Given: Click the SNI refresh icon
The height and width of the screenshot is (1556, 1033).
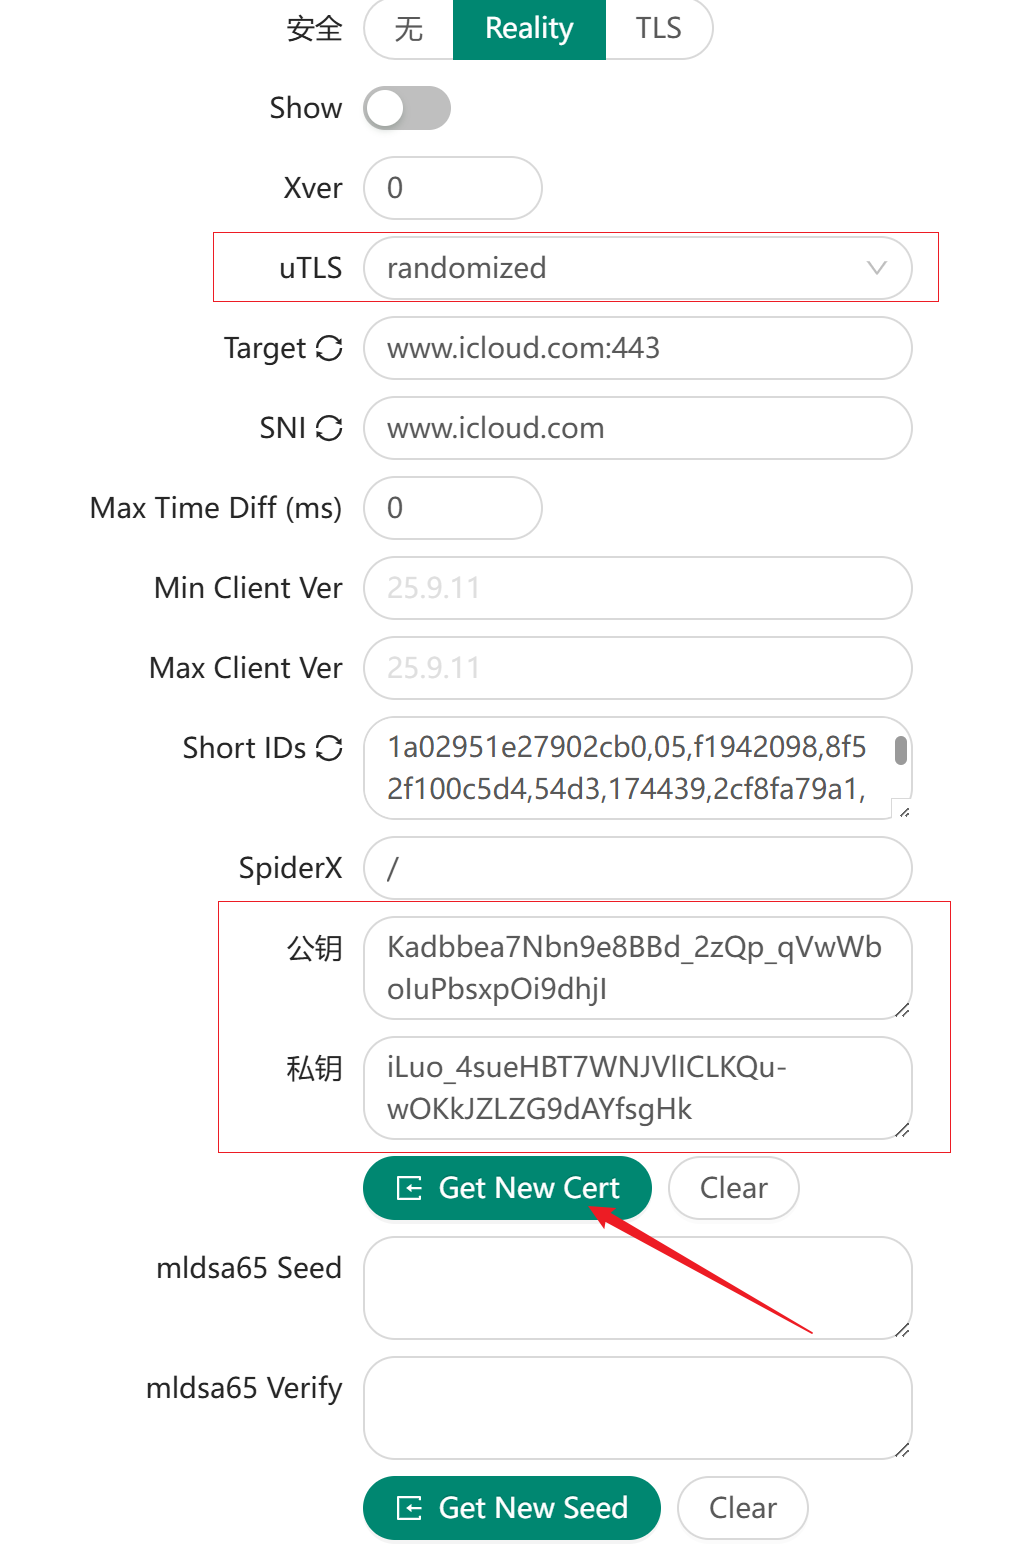Looking at the screenshot, I should 329,428.
